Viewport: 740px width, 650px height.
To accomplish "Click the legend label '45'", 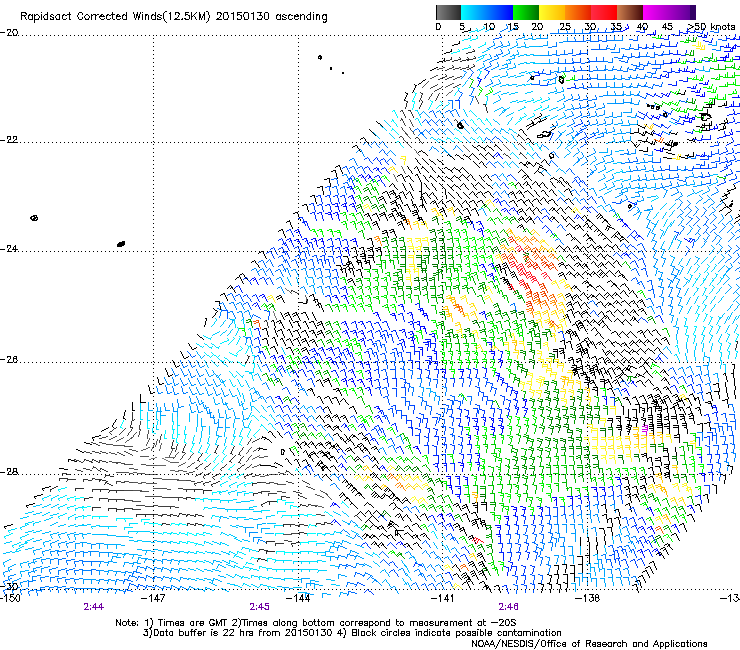I will pyautogui.click(x=667, y=27).
